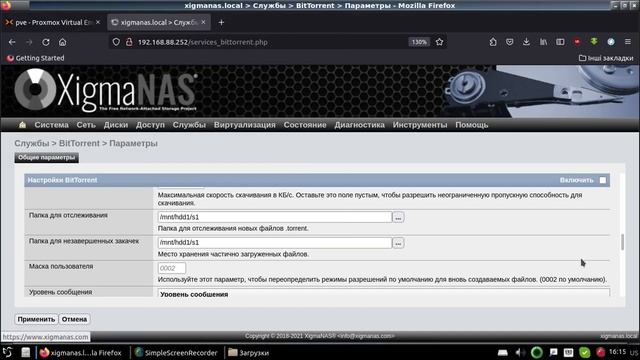Open the Загрузки taskbar window
Screen dimensions: 640x360
249,353
